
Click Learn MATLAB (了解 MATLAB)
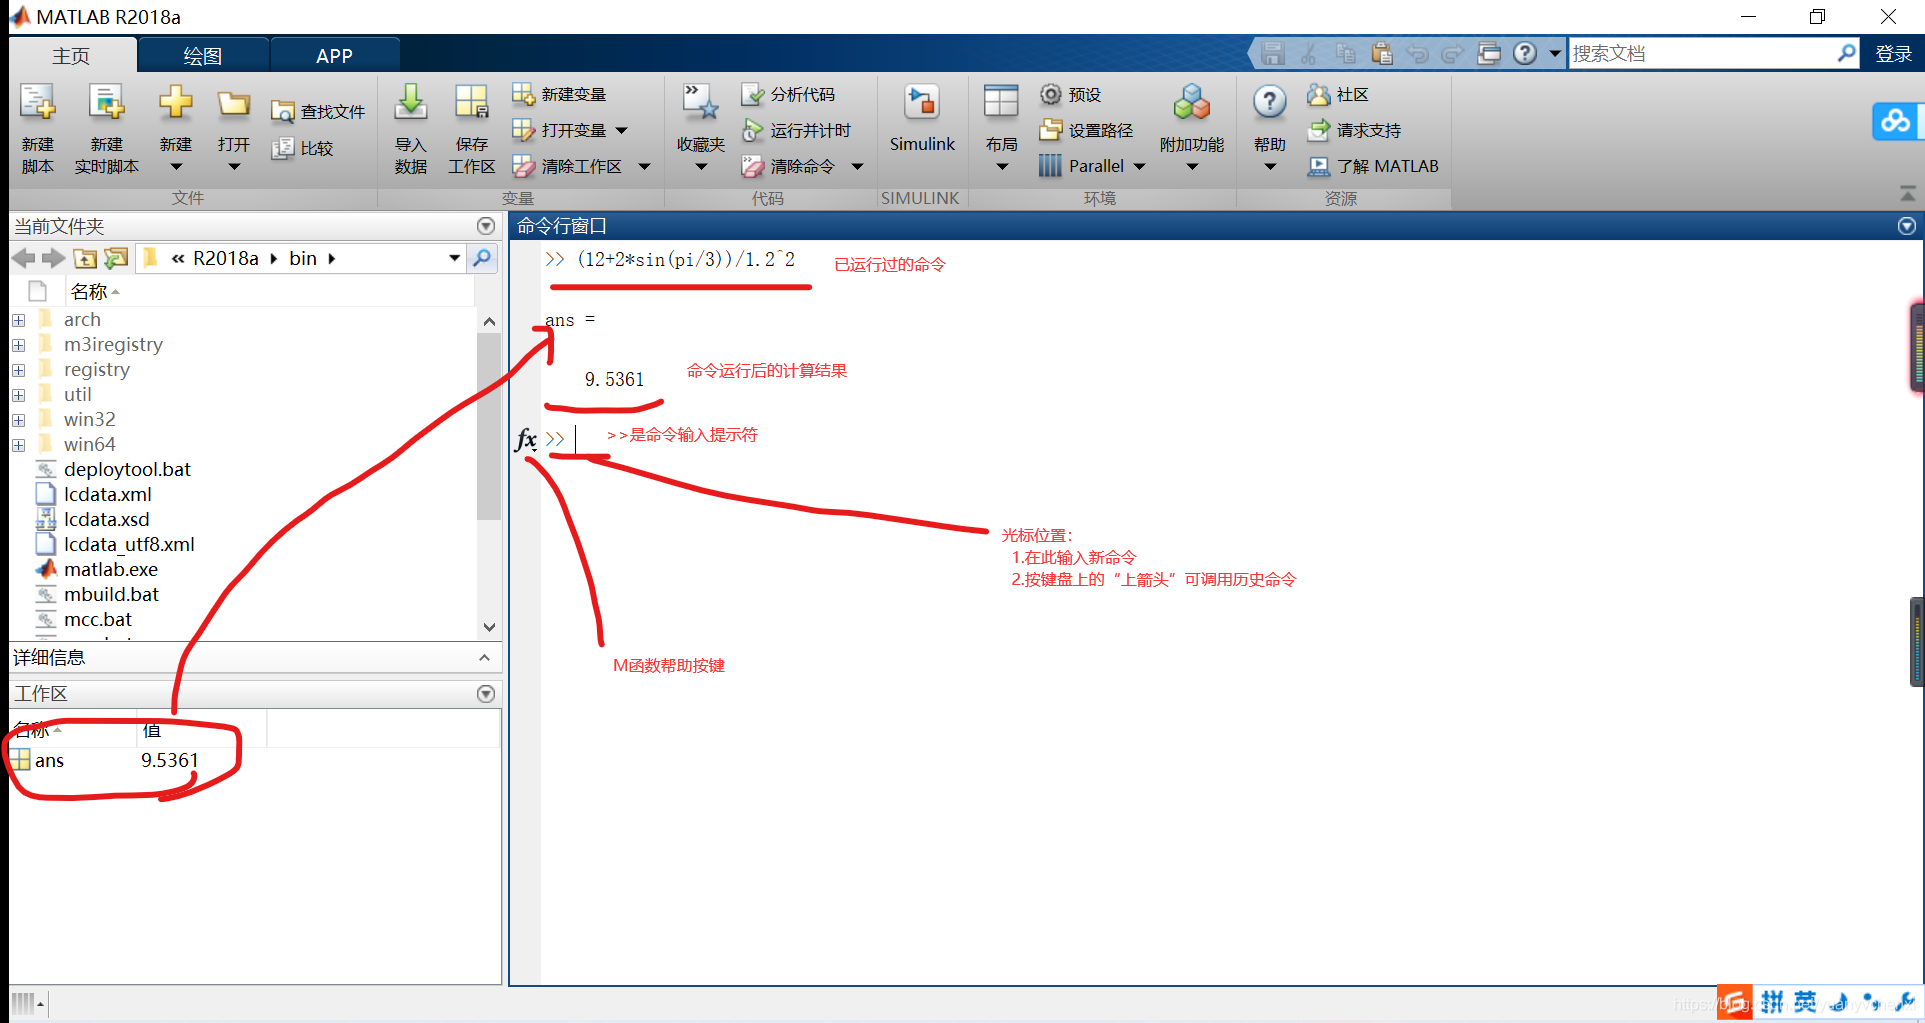[1373, 166]
